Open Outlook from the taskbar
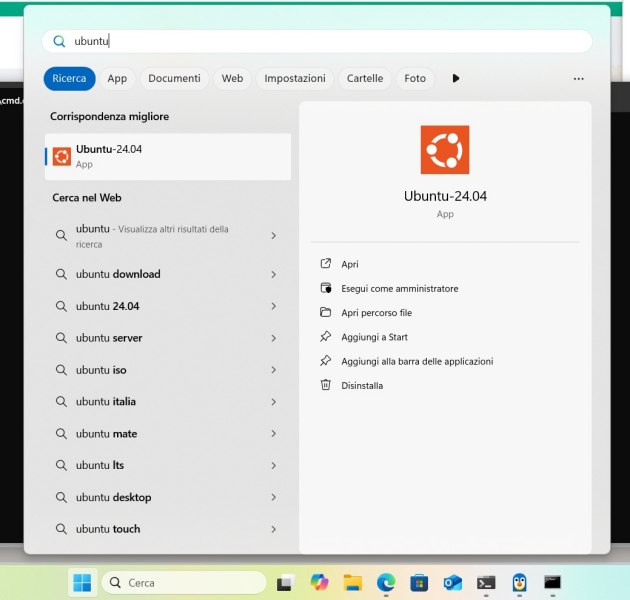The height and width of the screenshot is (600, 630). pyautogui.click(x=452, y=583)
